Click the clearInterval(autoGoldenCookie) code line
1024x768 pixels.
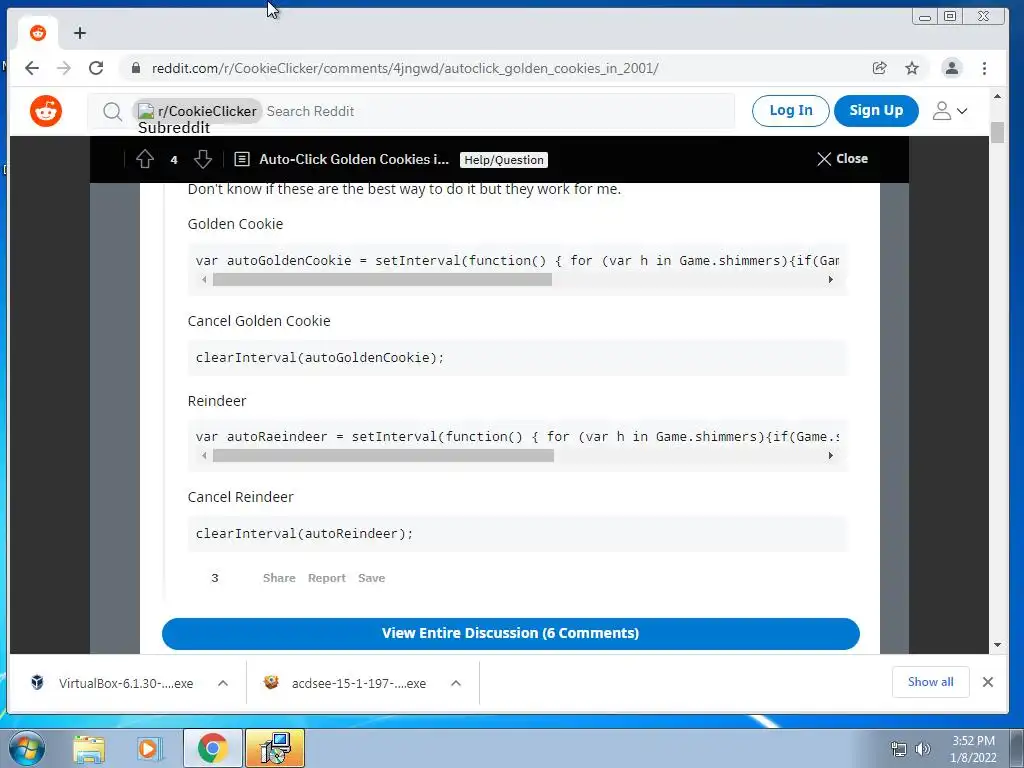click(319, 357)
